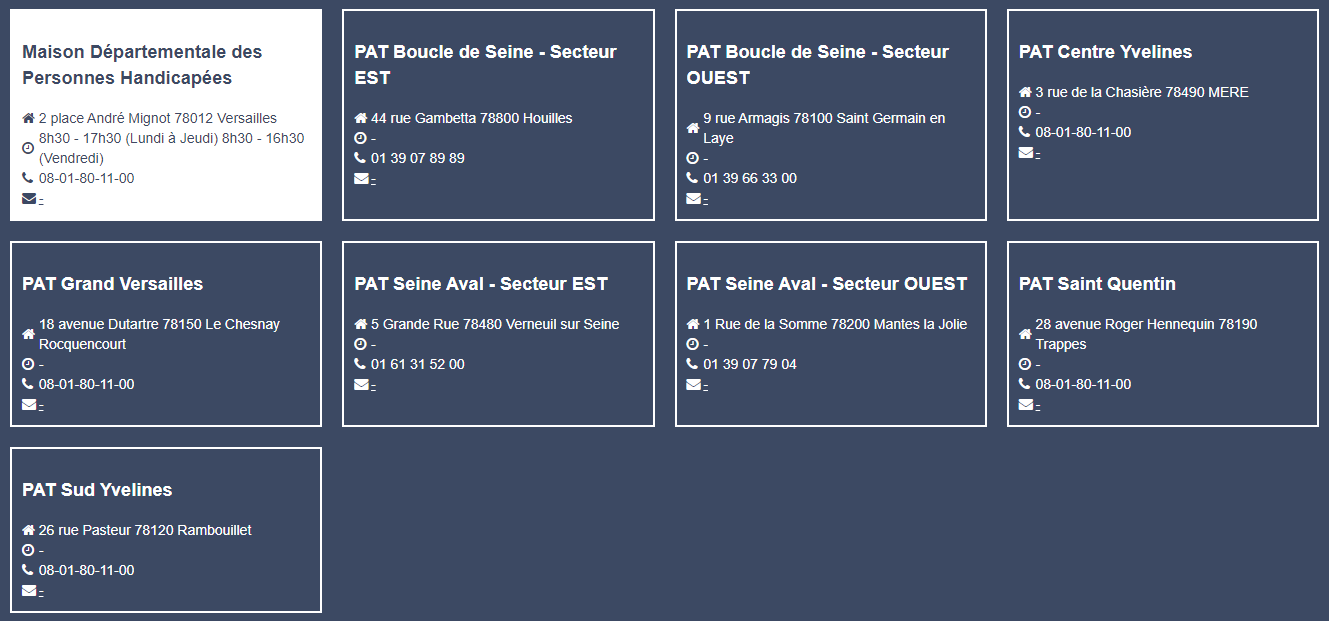Click phone icon next to 01 39 66 33 00
Screen dimensions: 1329x621
692,178
